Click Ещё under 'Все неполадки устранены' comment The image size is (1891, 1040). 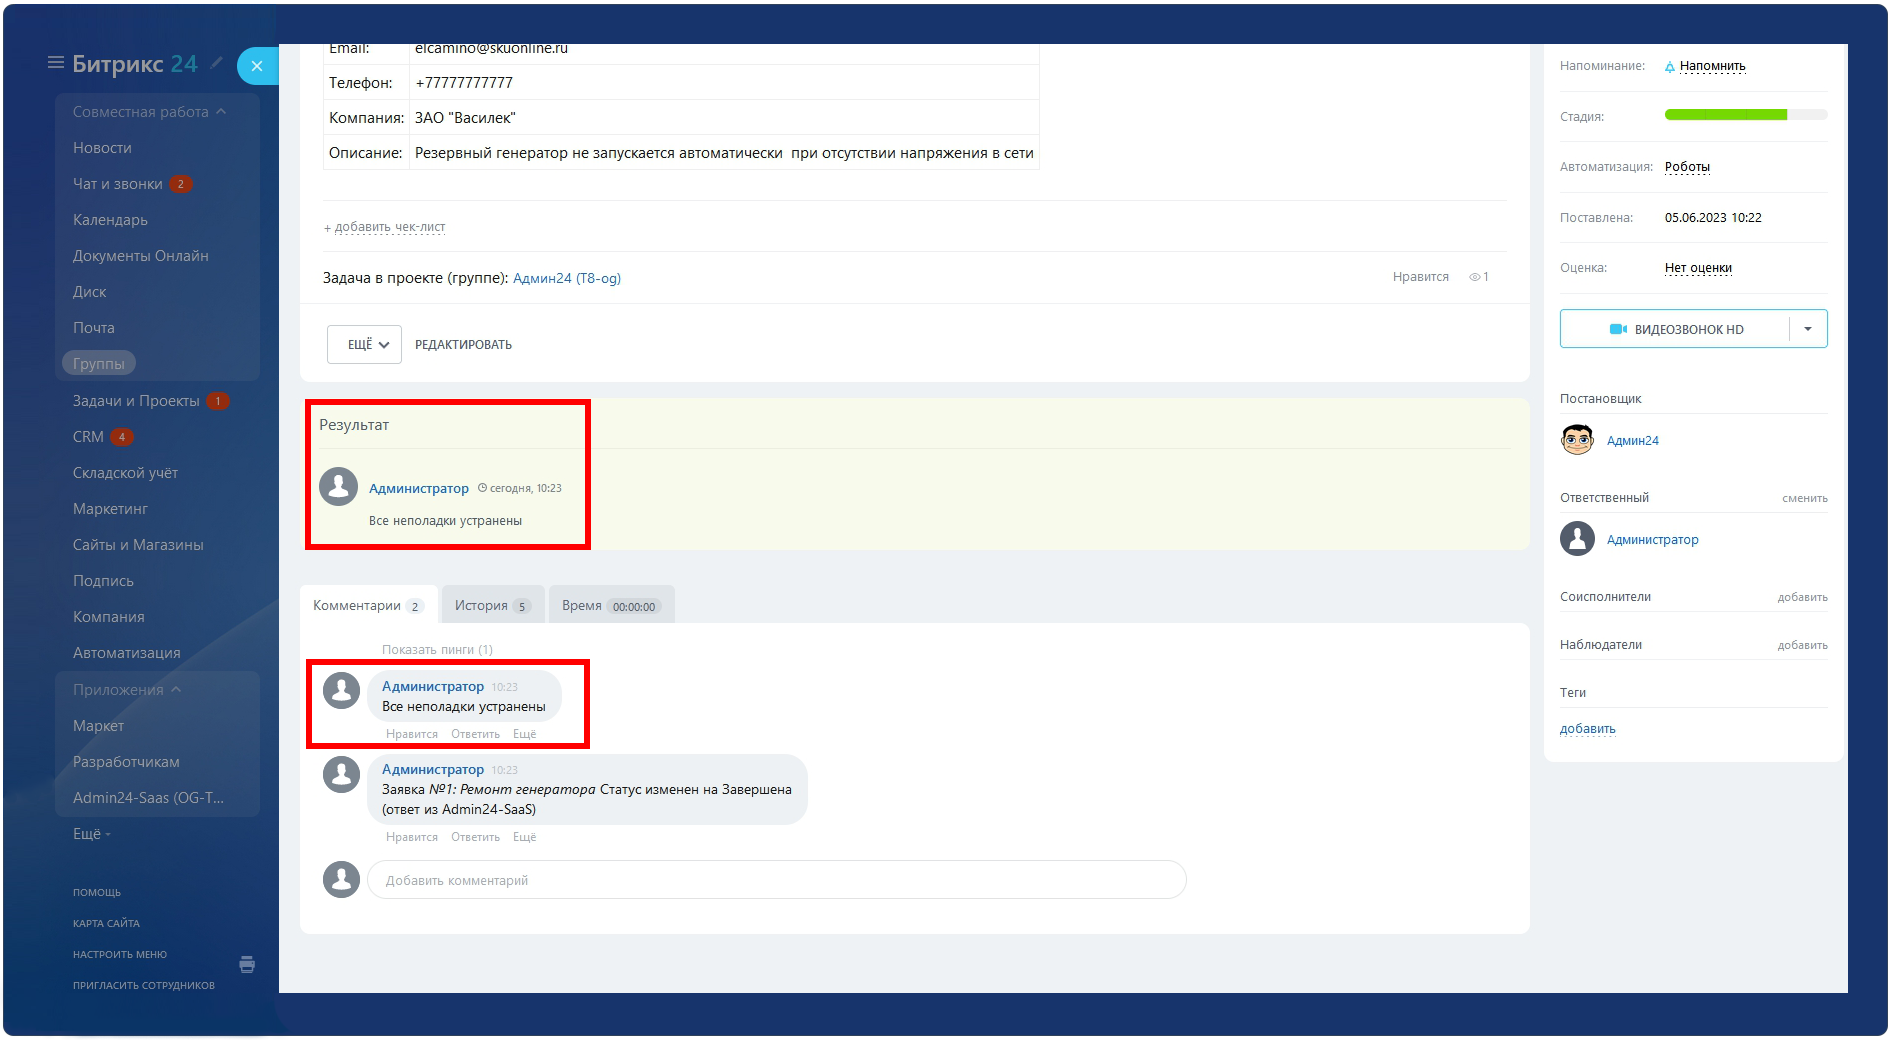pyautogui.click(x=524, y=734)
